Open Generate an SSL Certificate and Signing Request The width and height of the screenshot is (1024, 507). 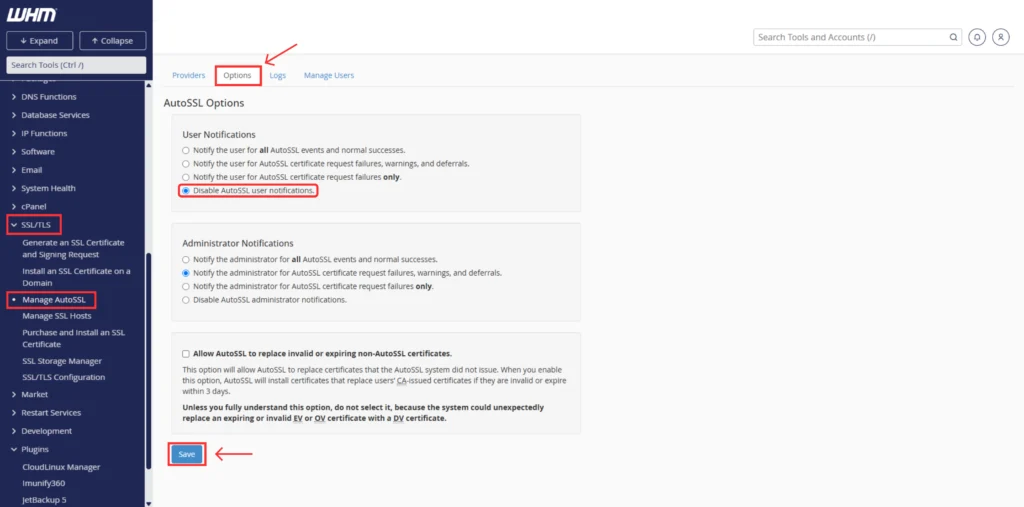click(73, 248)
